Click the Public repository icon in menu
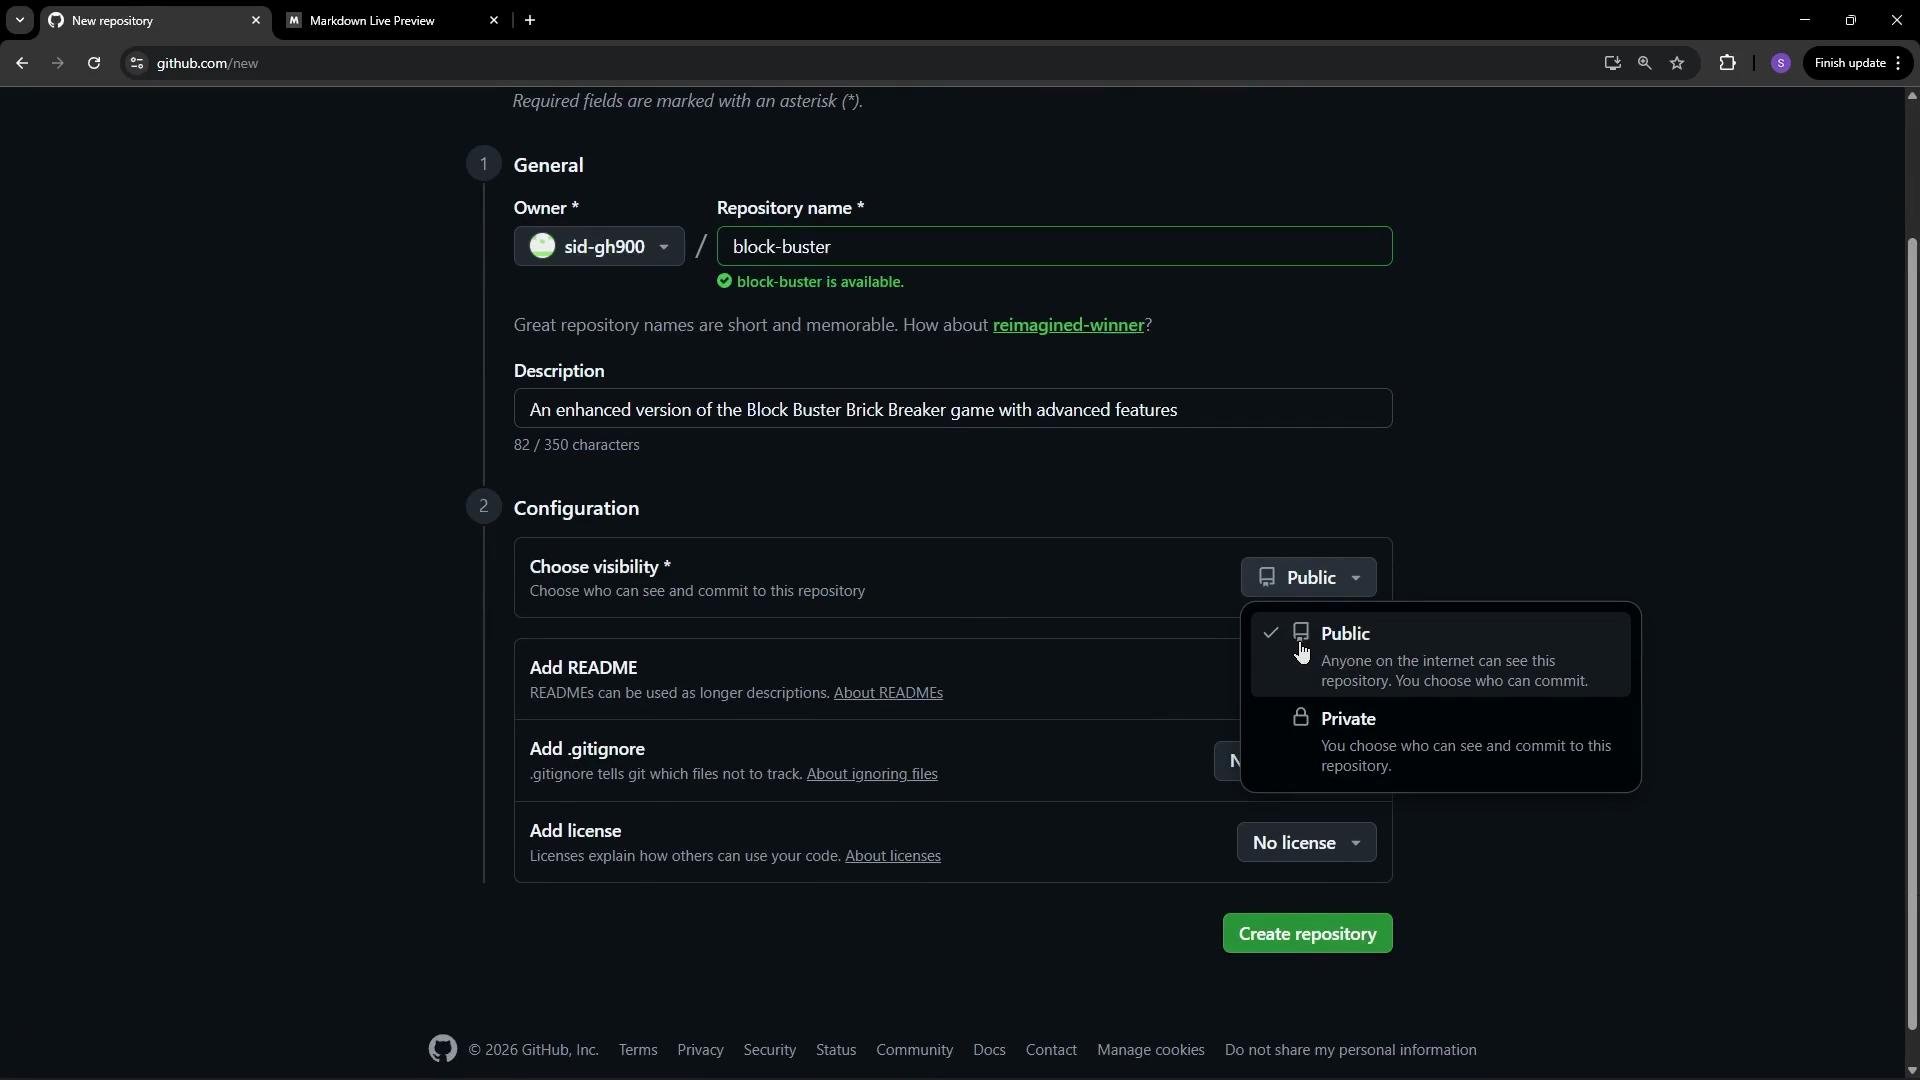 1301,632
